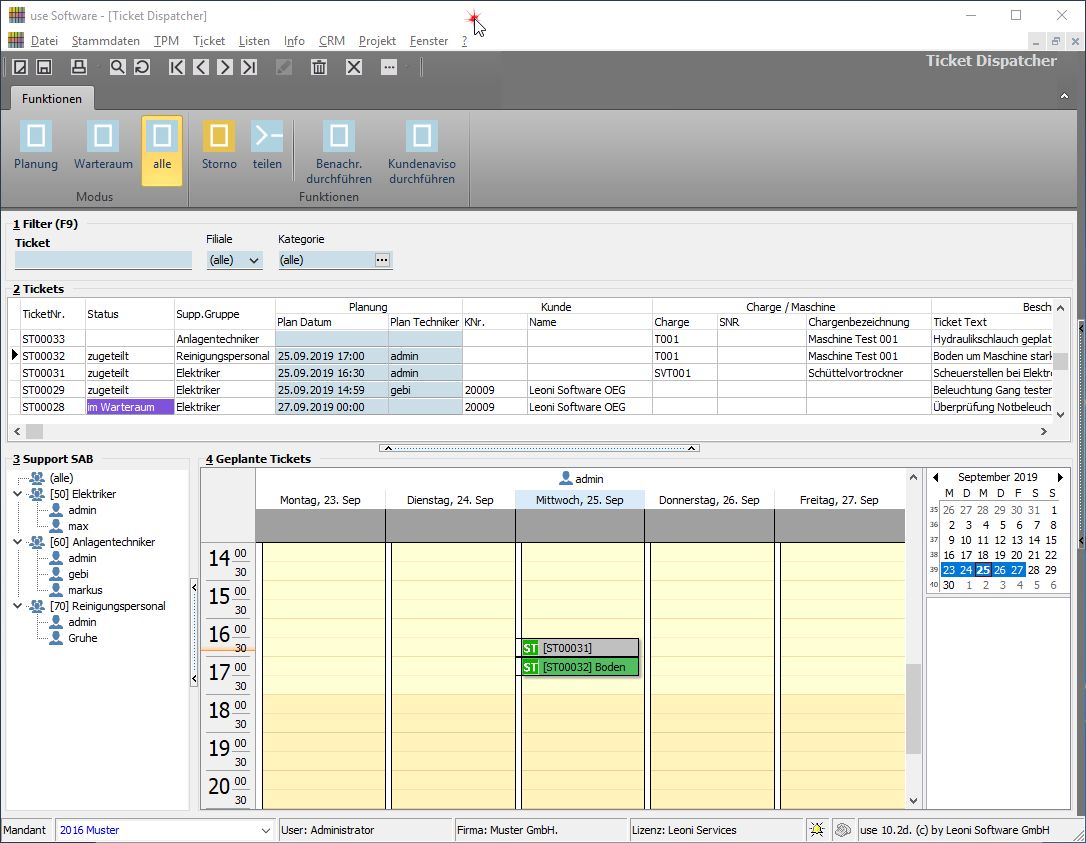
Task: Open the Mandant dropdown
Action: (x=265, y=830)
